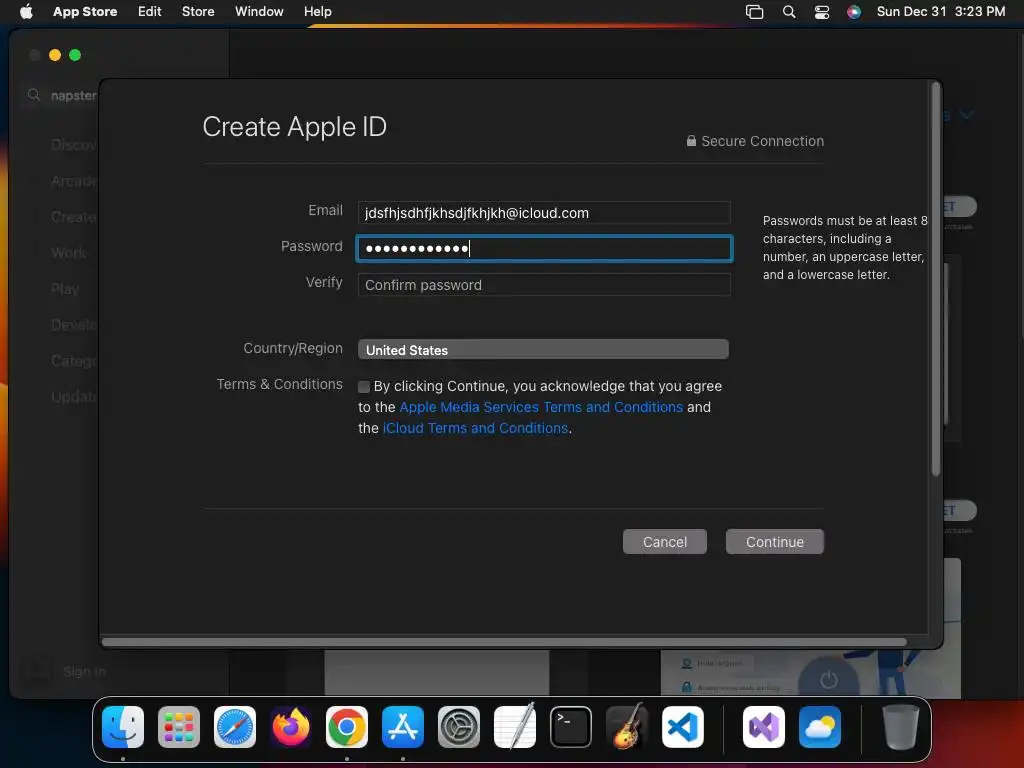Click the Secure Connection lock icon

691,140
